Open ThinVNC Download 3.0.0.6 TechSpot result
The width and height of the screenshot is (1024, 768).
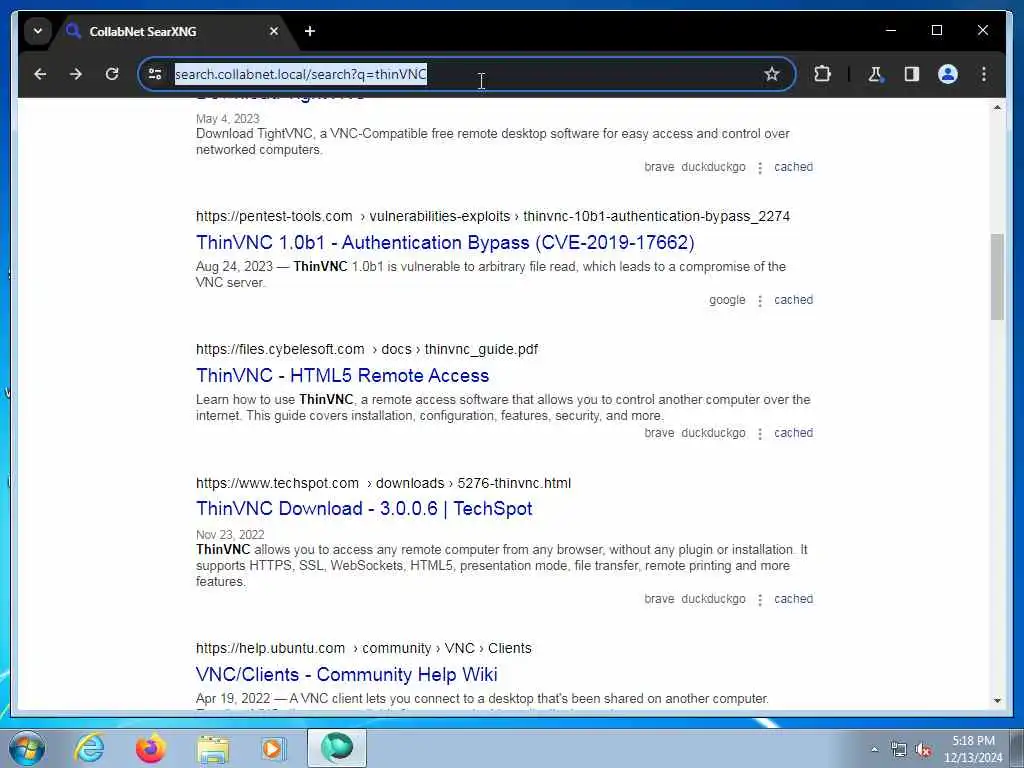[364, 508]
